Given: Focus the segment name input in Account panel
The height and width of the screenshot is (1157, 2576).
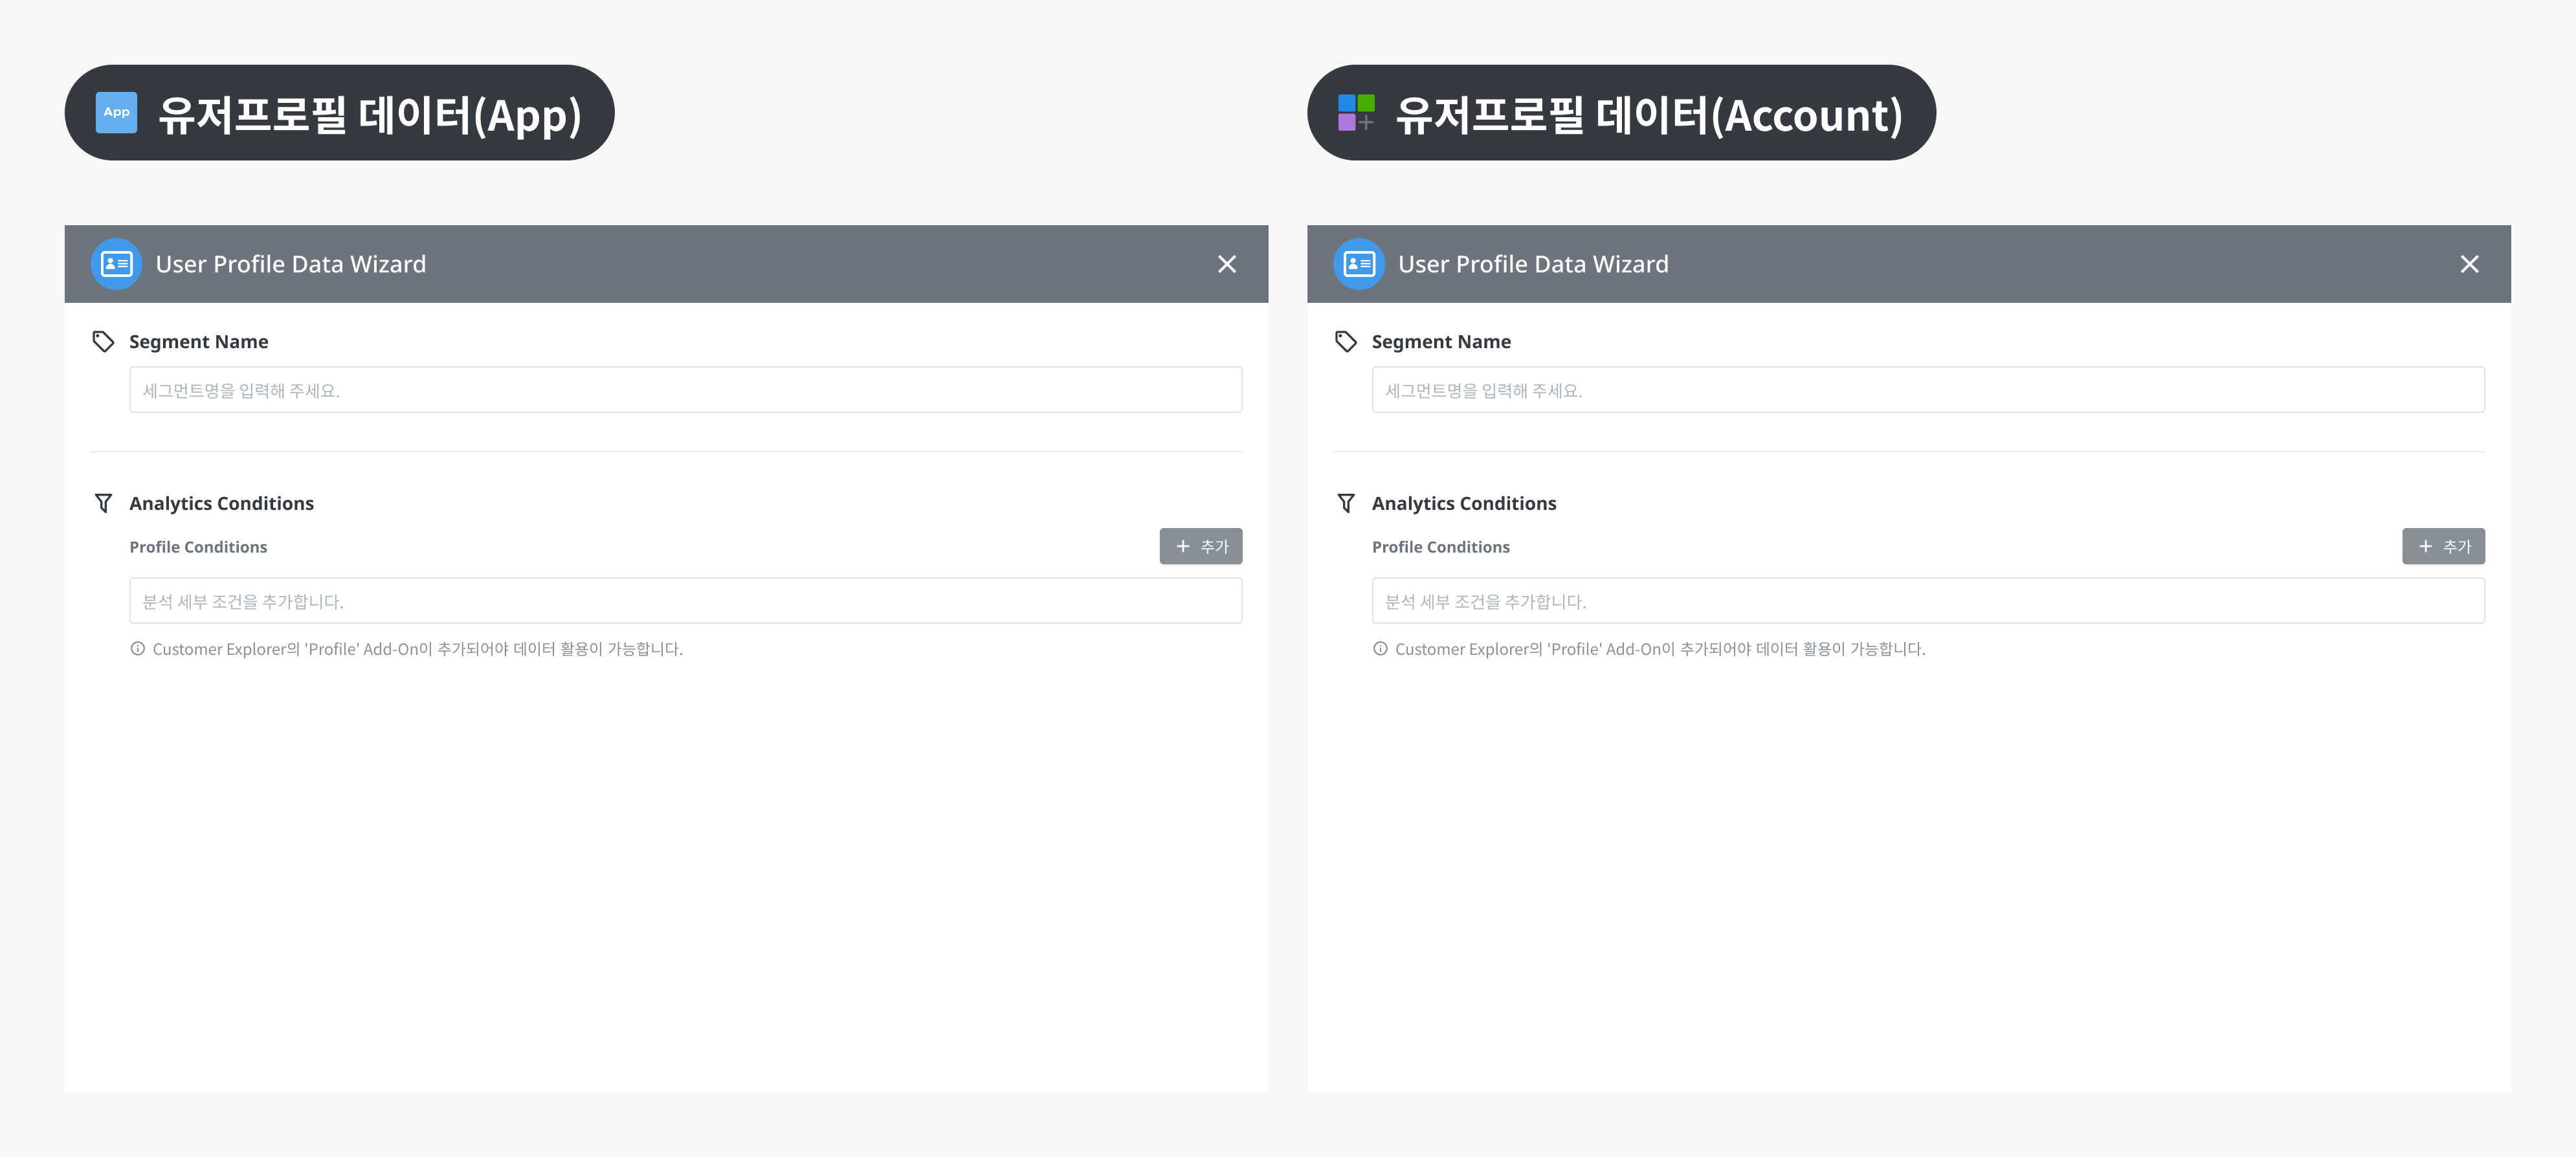Looking at the screenshot, I should [1927, 390].
